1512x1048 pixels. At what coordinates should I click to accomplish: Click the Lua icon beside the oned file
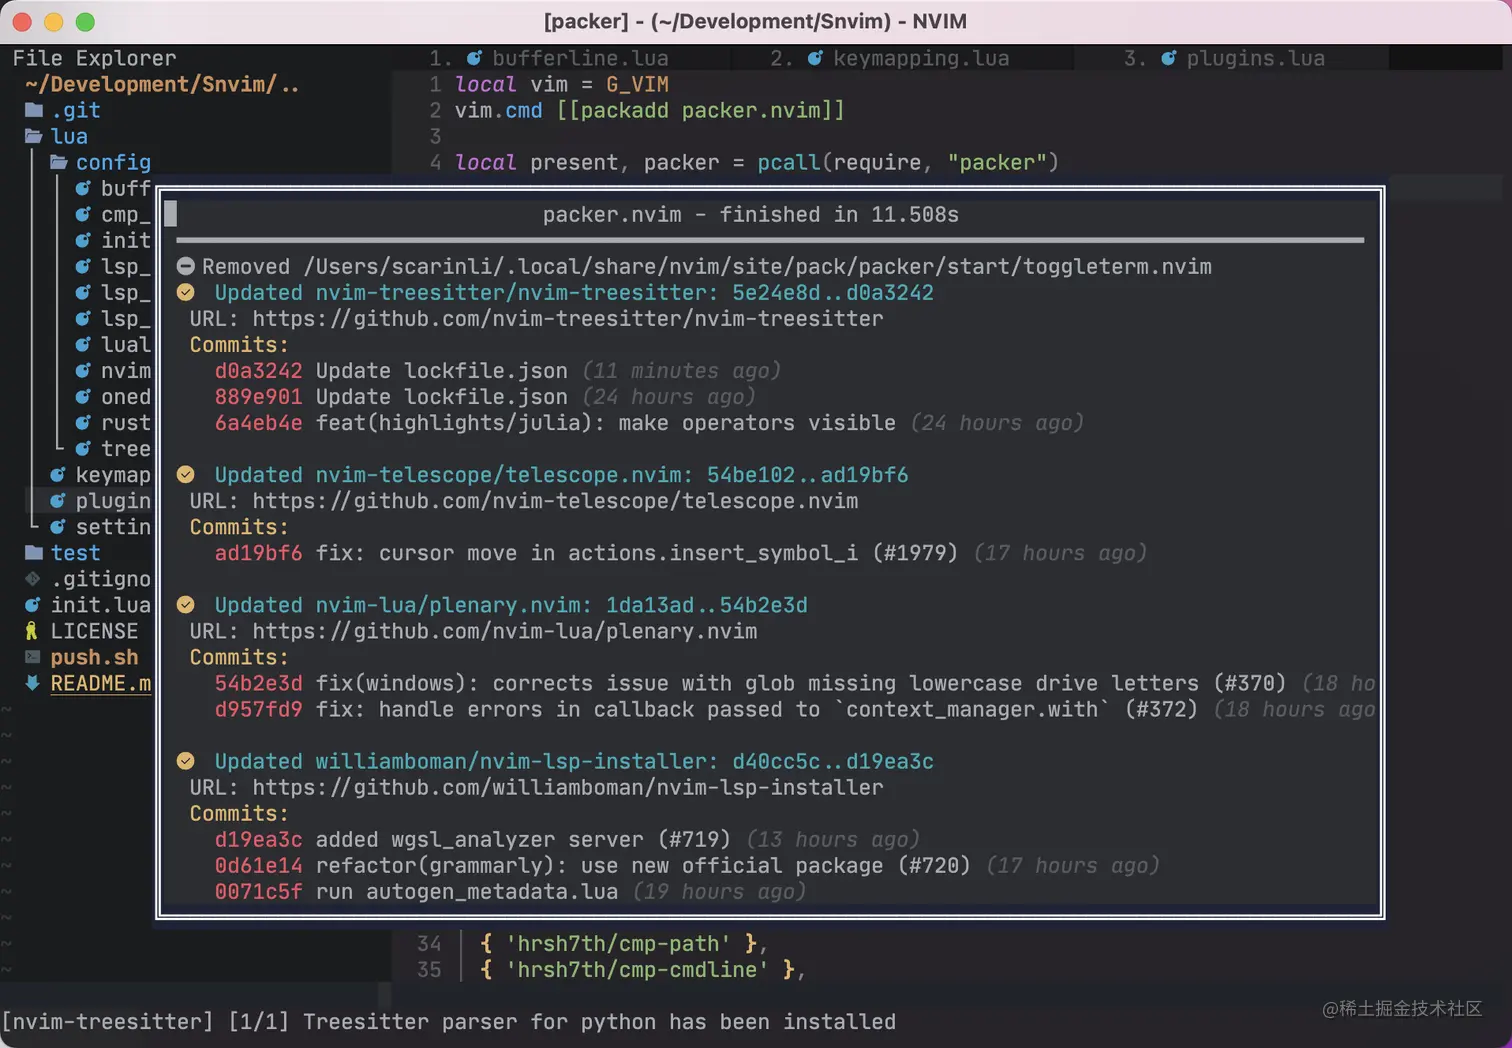(x=83, y=396)
